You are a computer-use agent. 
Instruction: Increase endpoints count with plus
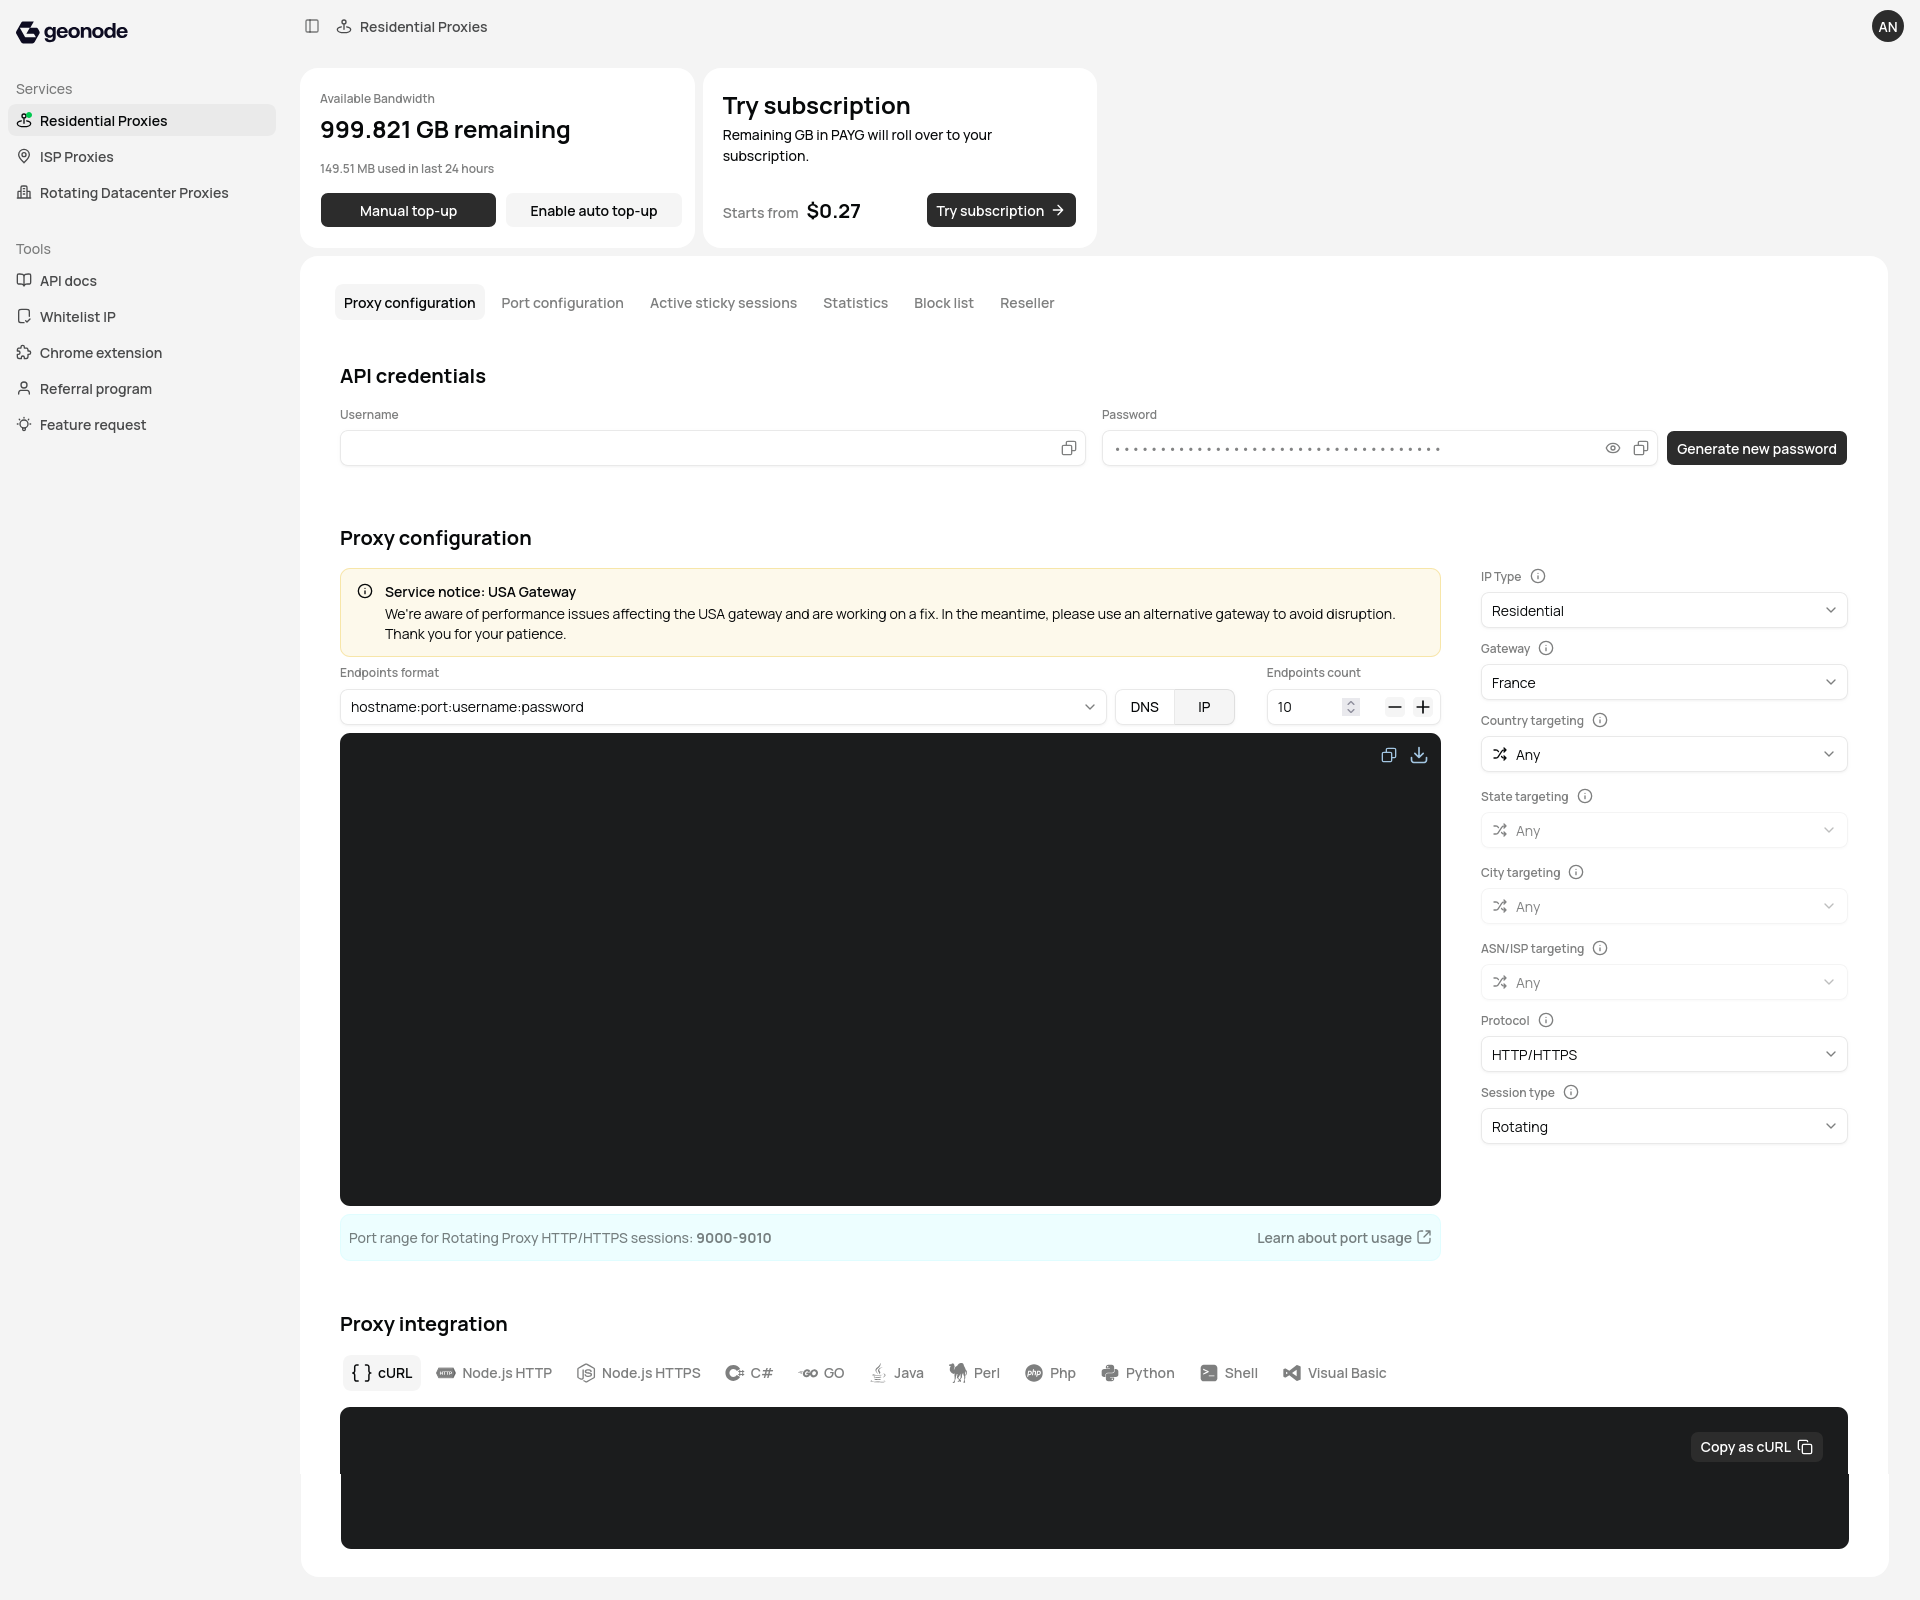point(1423,707)
